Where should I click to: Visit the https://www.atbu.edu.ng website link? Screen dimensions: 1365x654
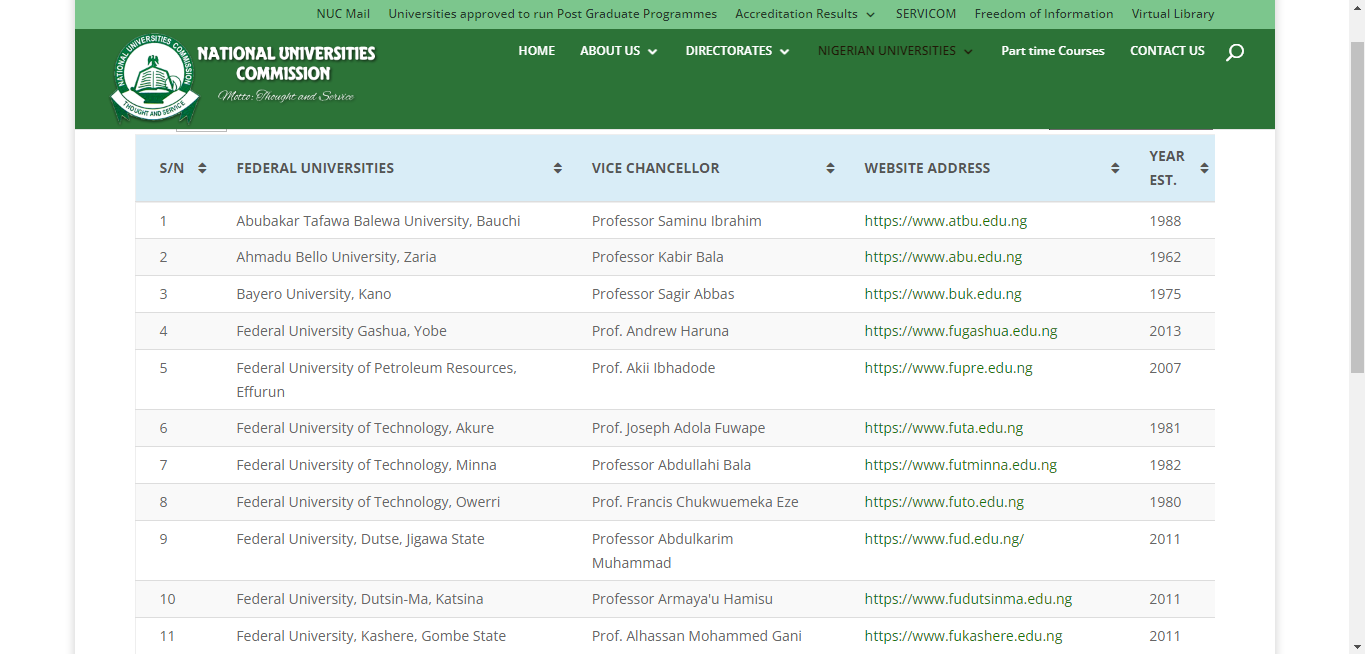pyautogui.click(x=945, y=221)
